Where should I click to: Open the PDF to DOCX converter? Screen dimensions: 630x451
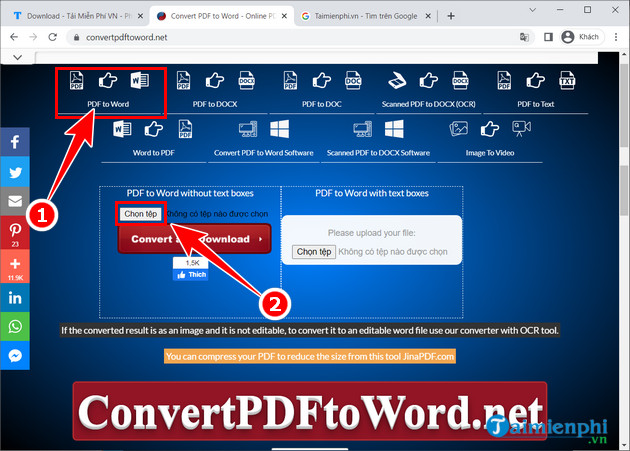click(215, 104)
